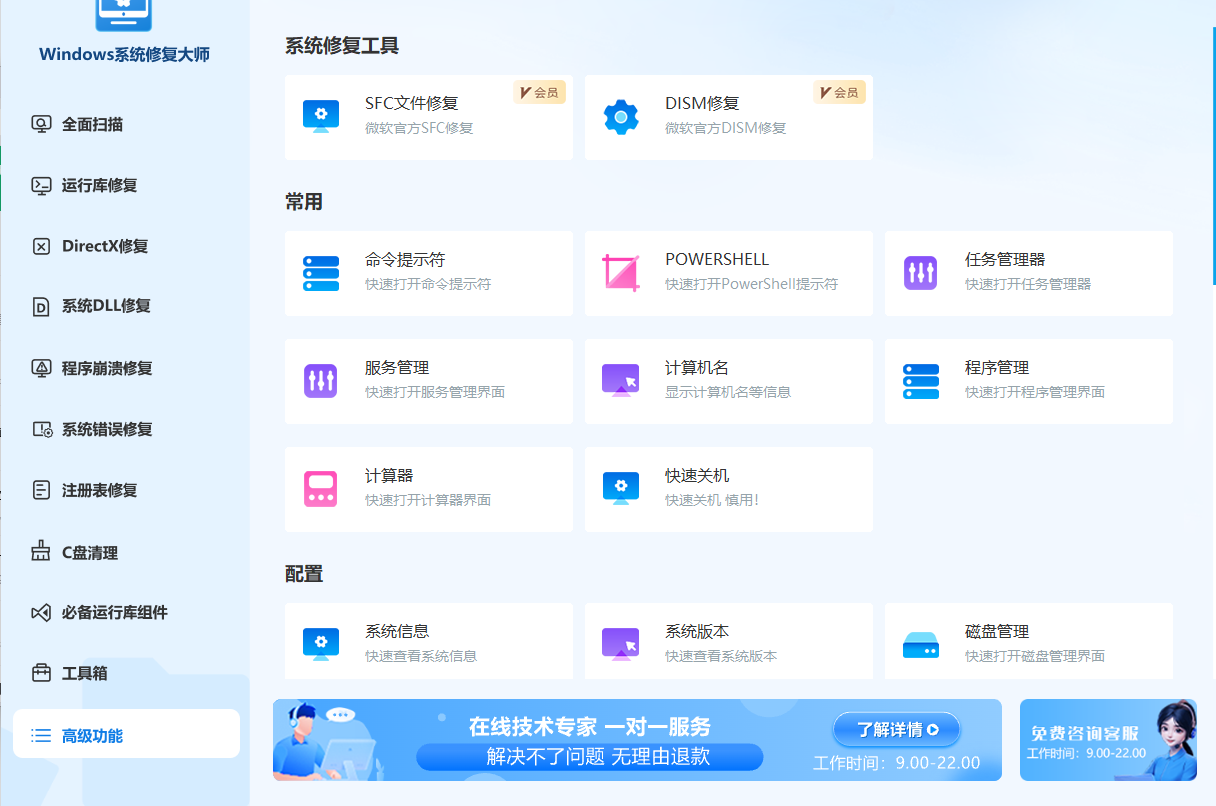
Task: Click the DISM修复 gear icon
Action: pos(621,117)
